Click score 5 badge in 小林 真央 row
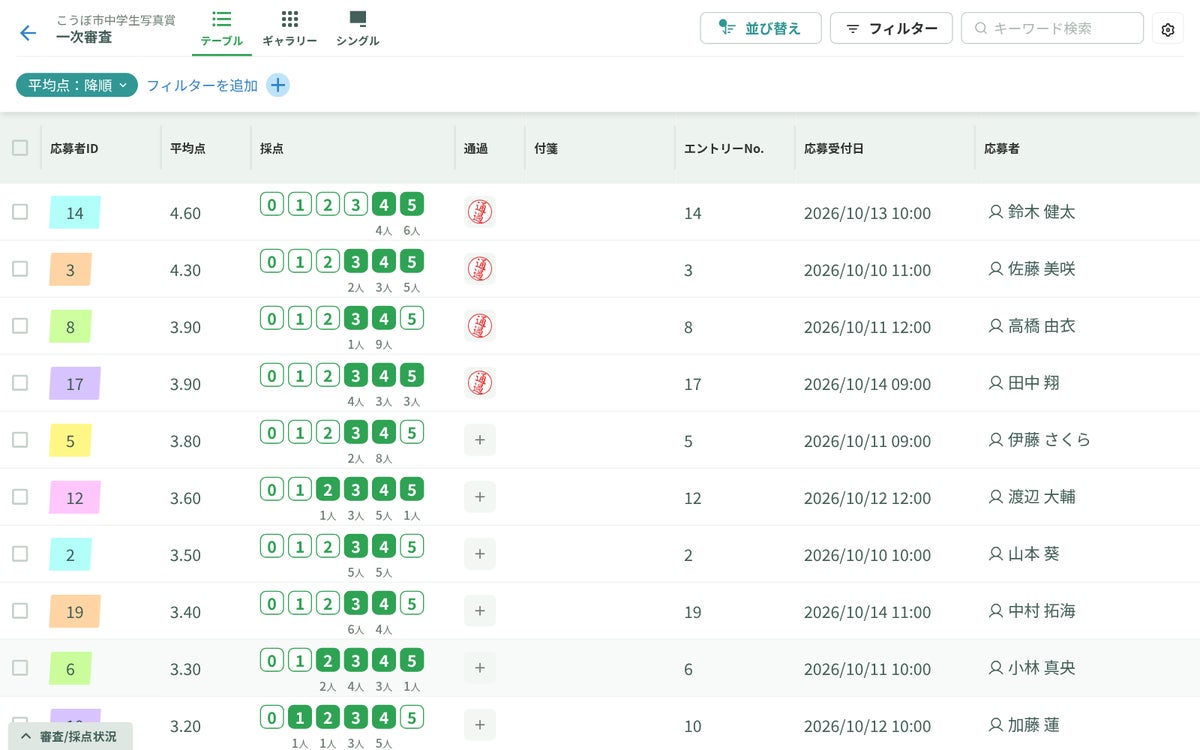The image size is (1200, 750). tap(411, 661)
